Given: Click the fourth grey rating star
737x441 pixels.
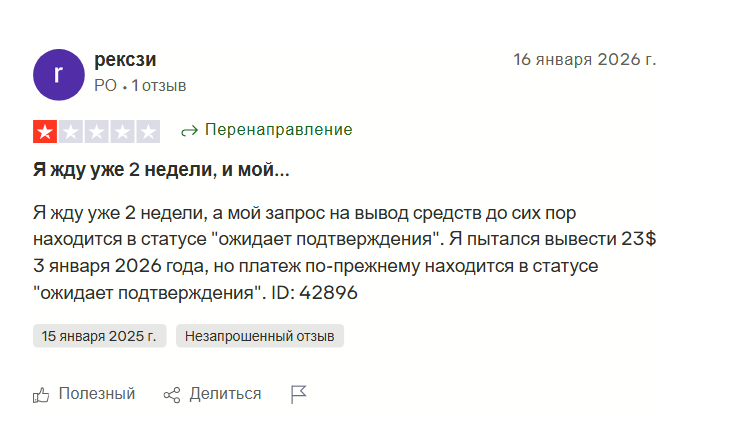Looking at the screenshot, I should tap(122, 131).
